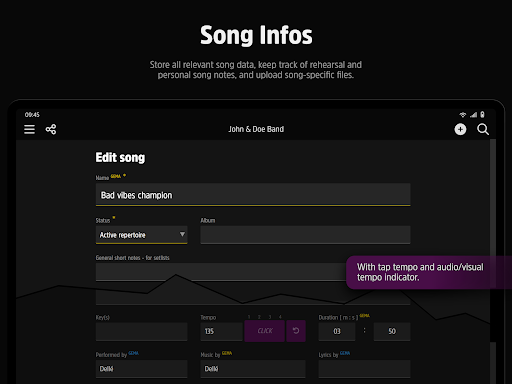
Task: Tap the battery status icon
Action: 482,115
